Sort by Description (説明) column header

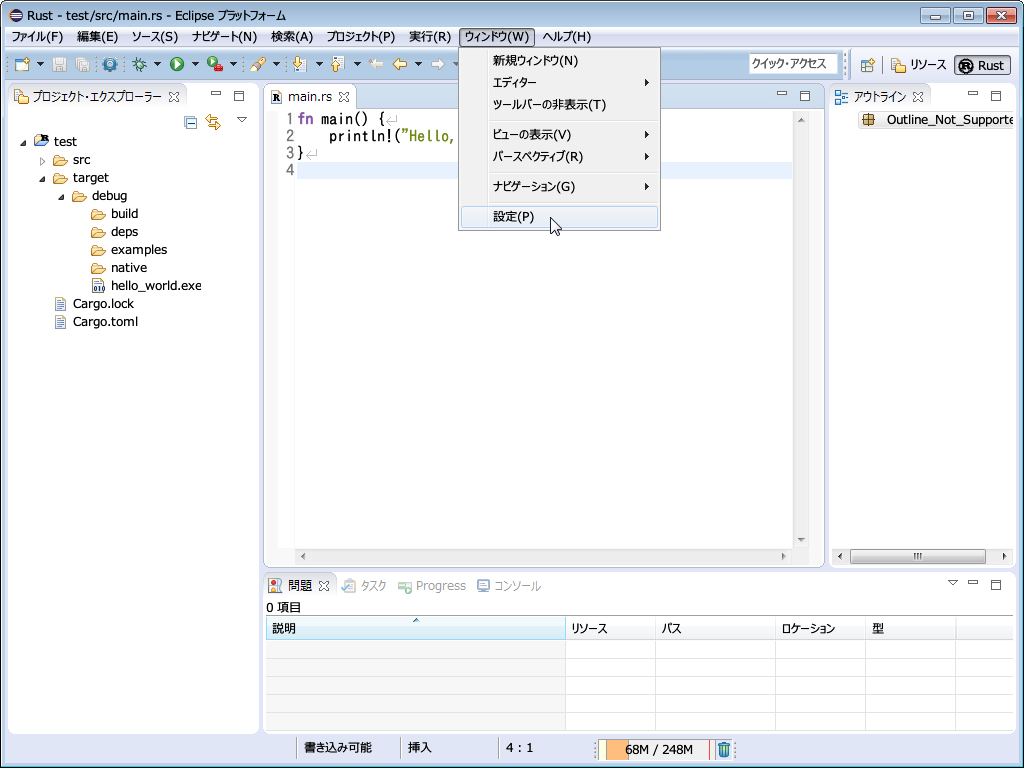[415, 628]
